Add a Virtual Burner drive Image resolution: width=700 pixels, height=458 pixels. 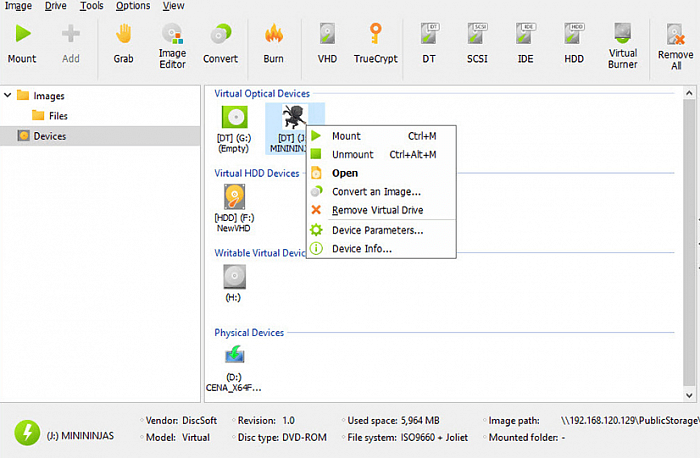[623, 46]
